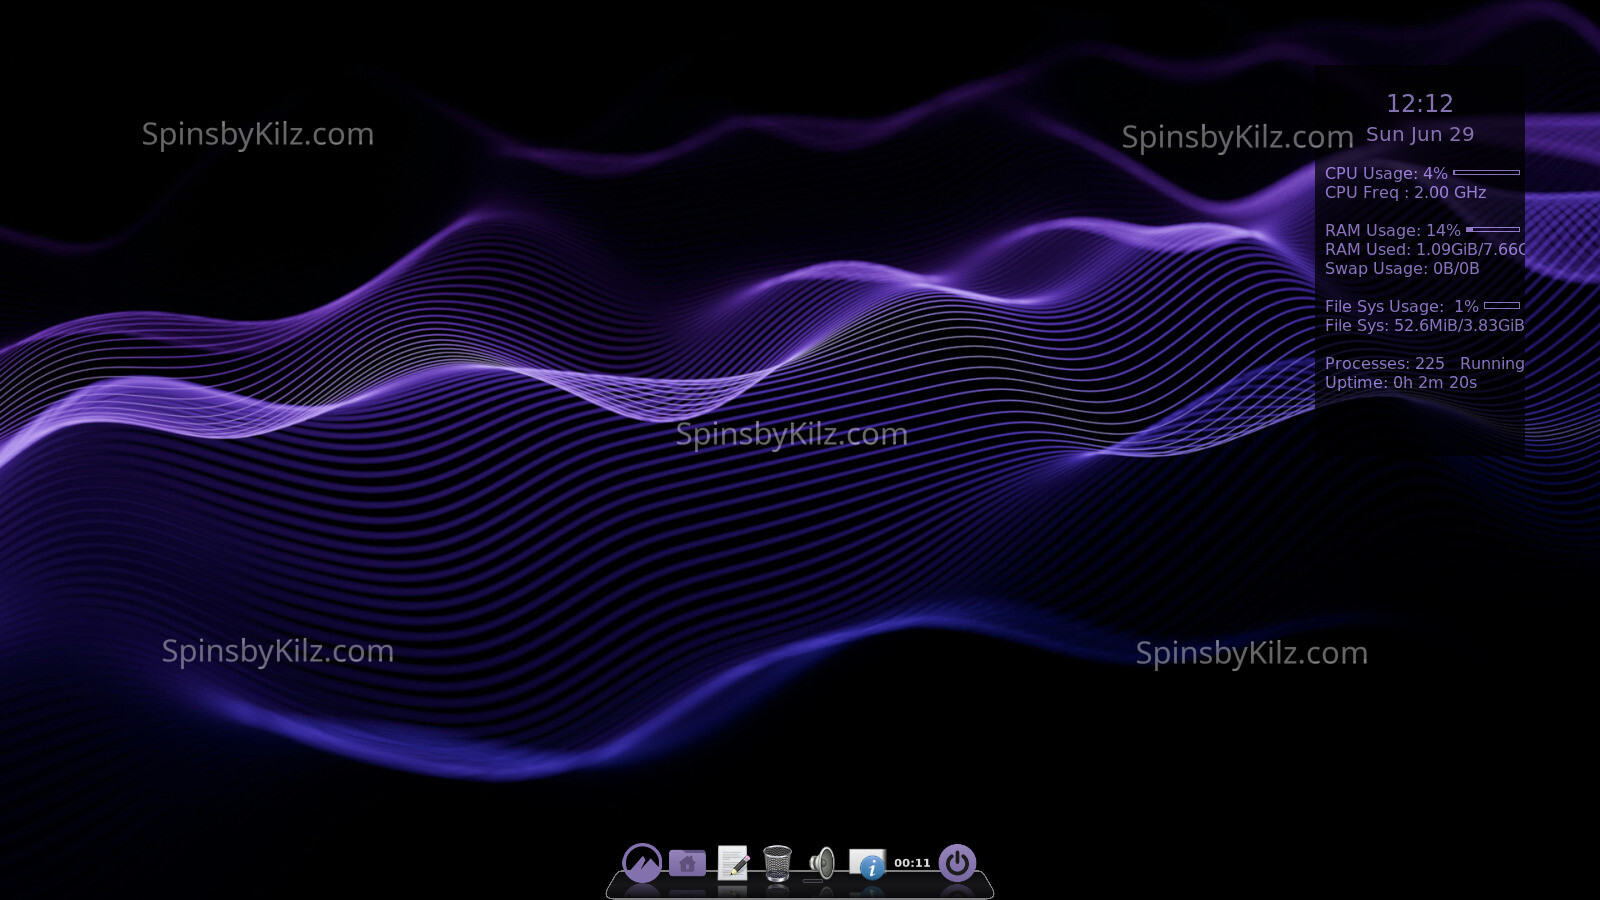Click the Sun Jun 29 date

coord(1420,134)
